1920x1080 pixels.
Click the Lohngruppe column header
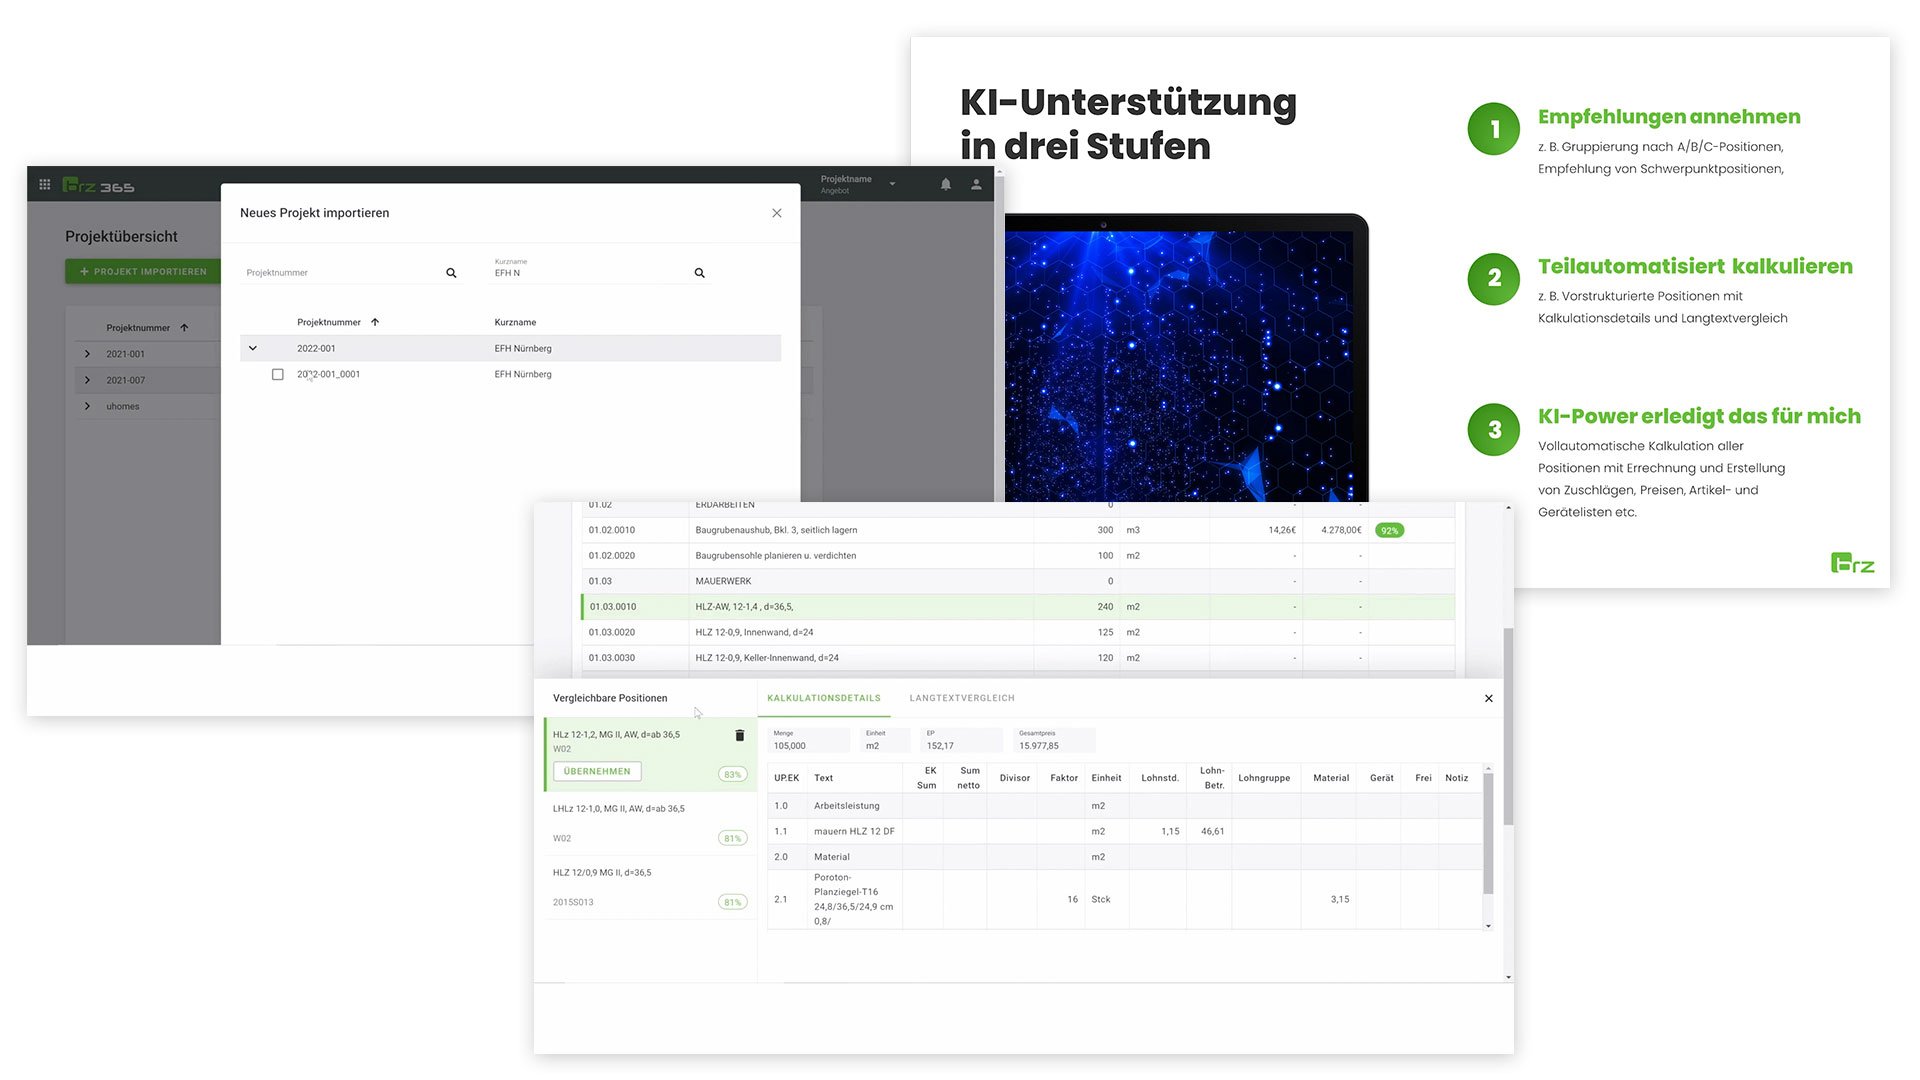[1264, 778]
